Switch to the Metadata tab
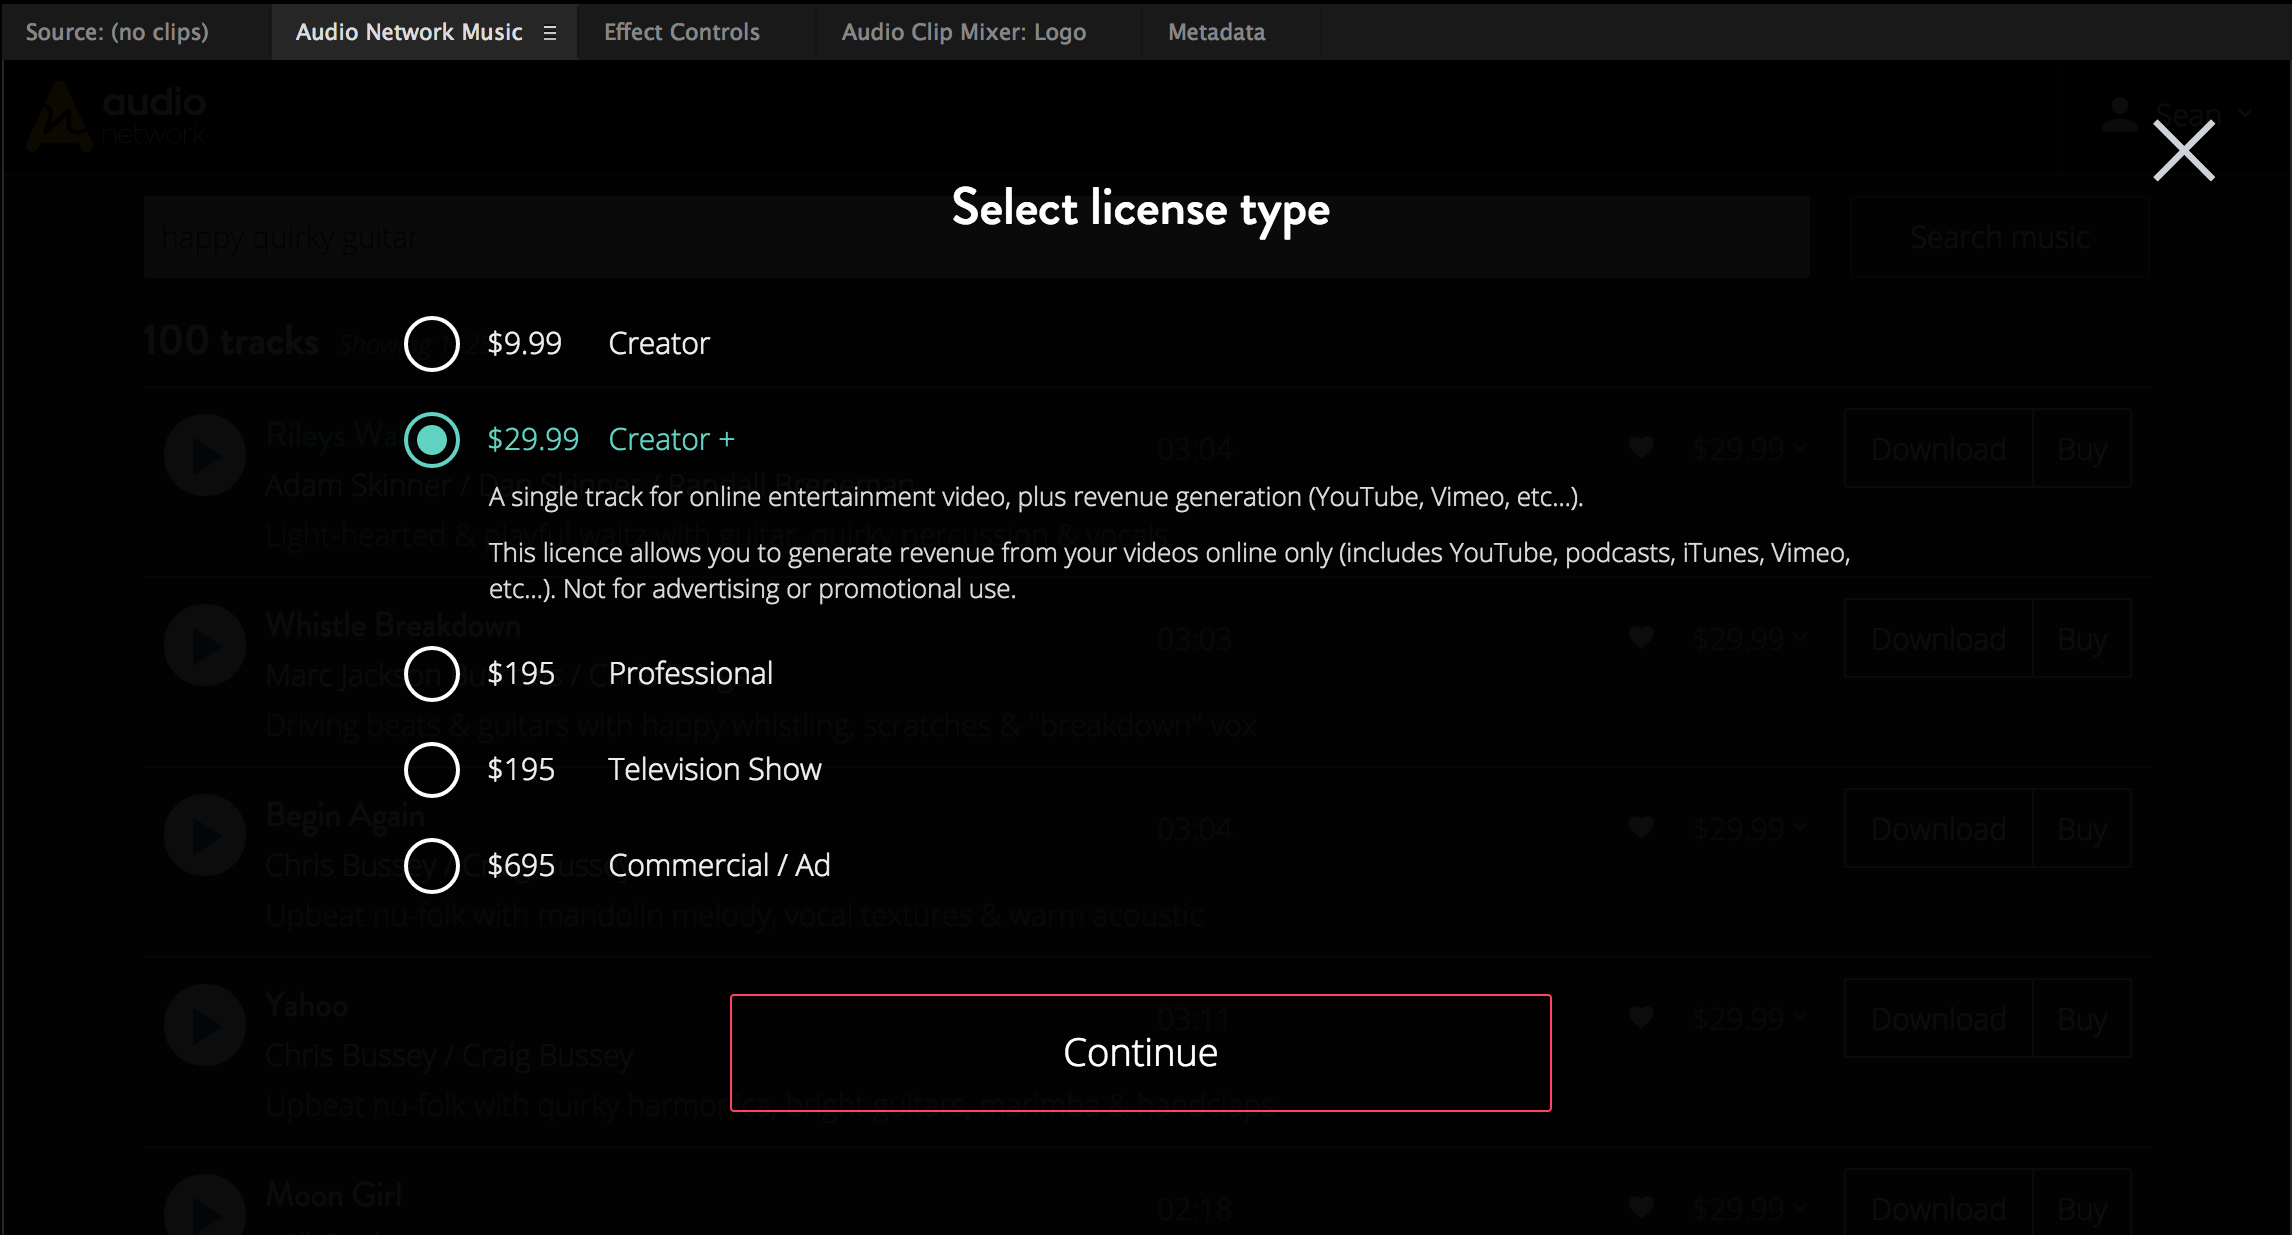This screenshot has height=1235, width=2292. tap(1217, 32)
